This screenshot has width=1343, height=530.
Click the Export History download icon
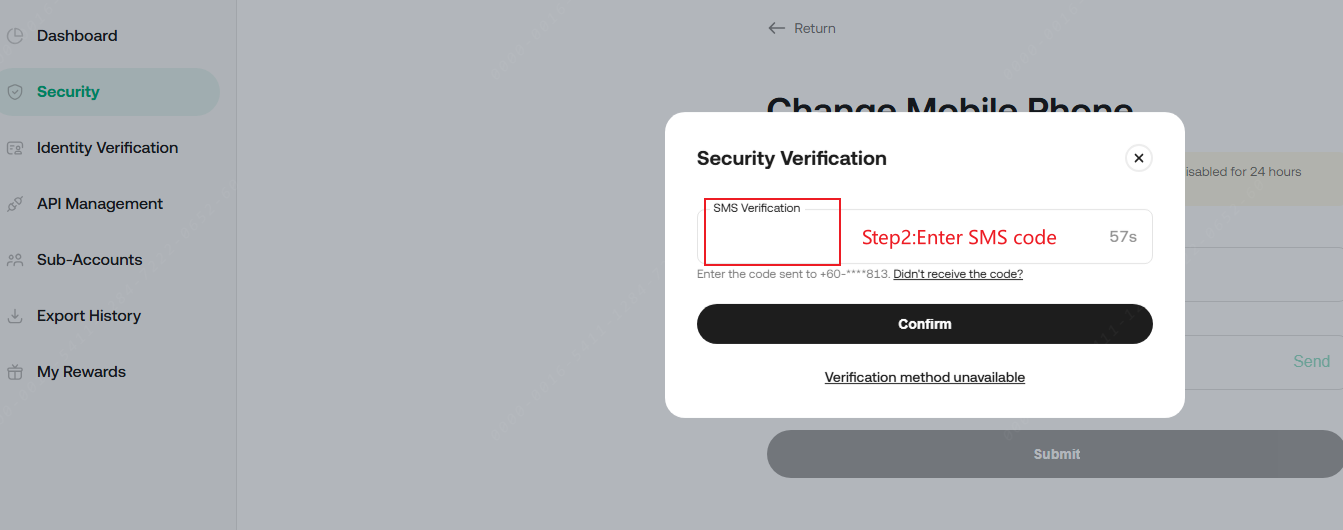[14, 316]
